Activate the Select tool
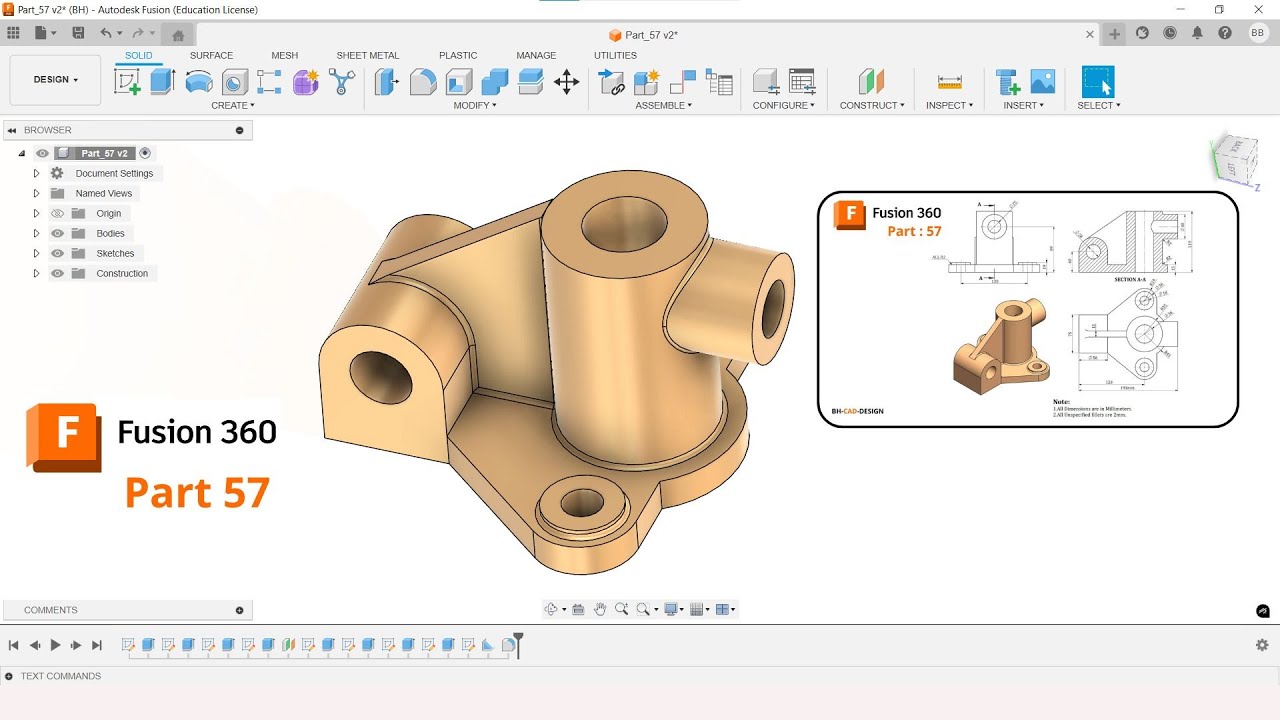 pyautogui.click(x=1098, y=82)
